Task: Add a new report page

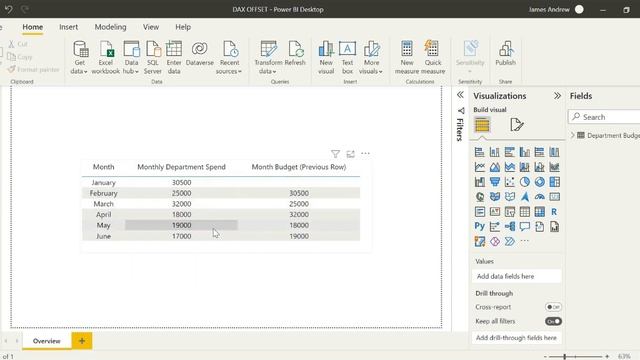Action: (82, 341)
